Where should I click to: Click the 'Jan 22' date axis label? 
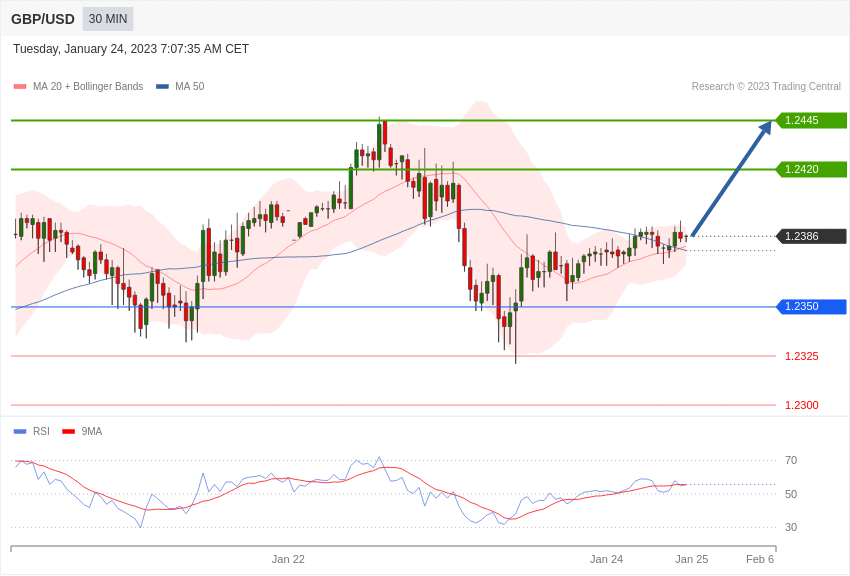tap(288, 559)
